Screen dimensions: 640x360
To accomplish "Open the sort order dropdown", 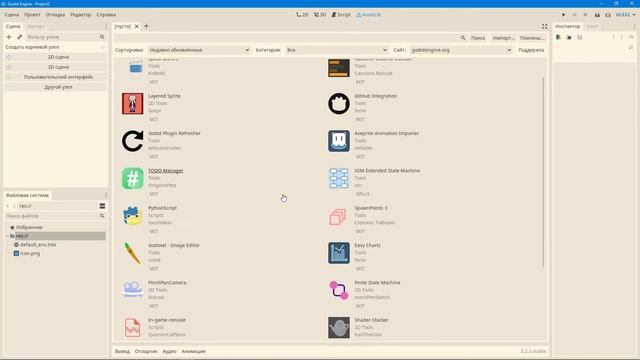I will pos(199,50).
